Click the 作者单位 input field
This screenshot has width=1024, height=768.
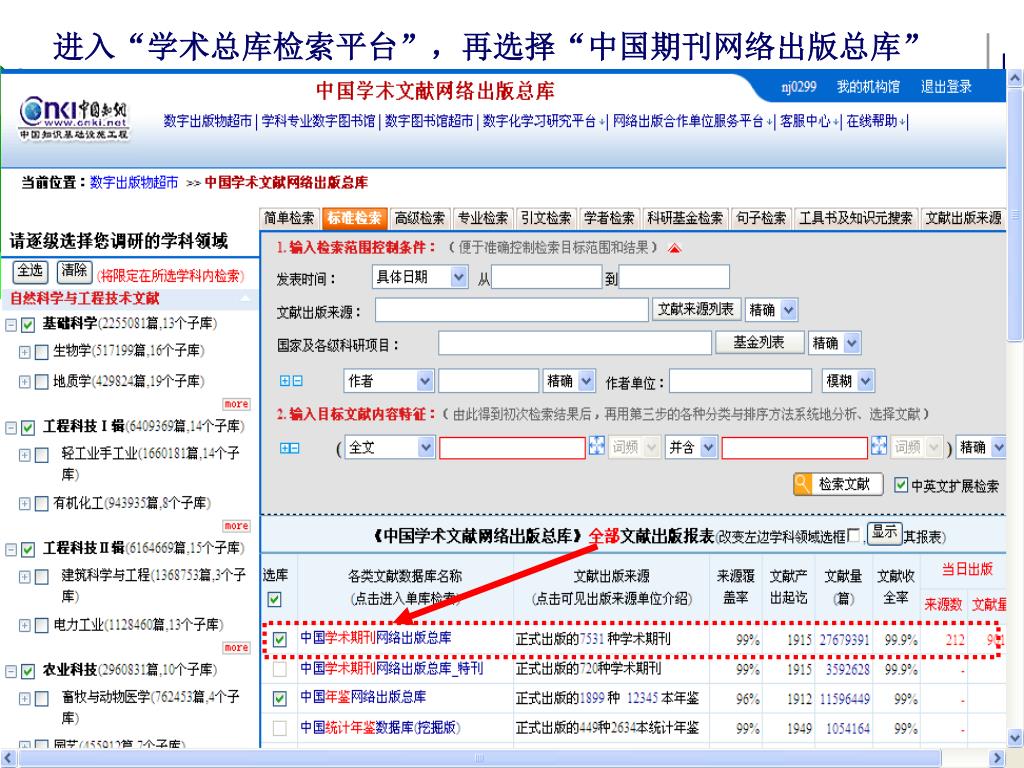pos(741,381)
